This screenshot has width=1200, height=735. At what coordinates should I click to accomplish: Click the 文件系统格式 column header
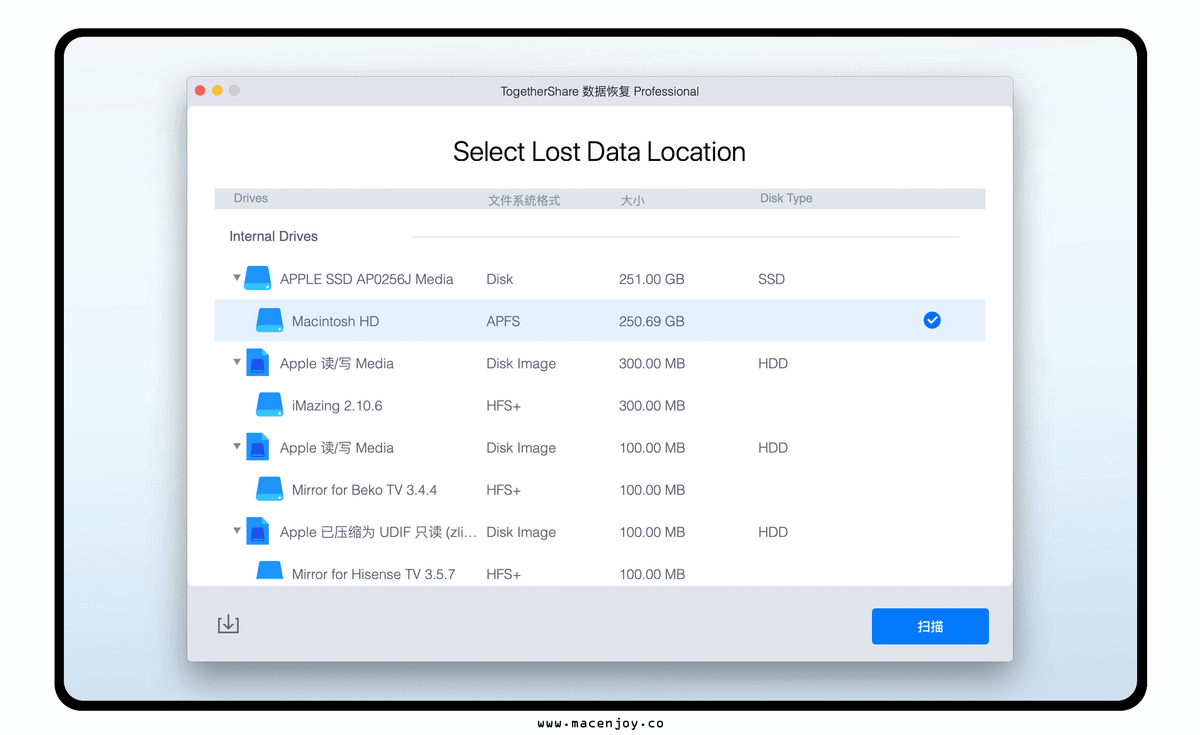[524, 200]
